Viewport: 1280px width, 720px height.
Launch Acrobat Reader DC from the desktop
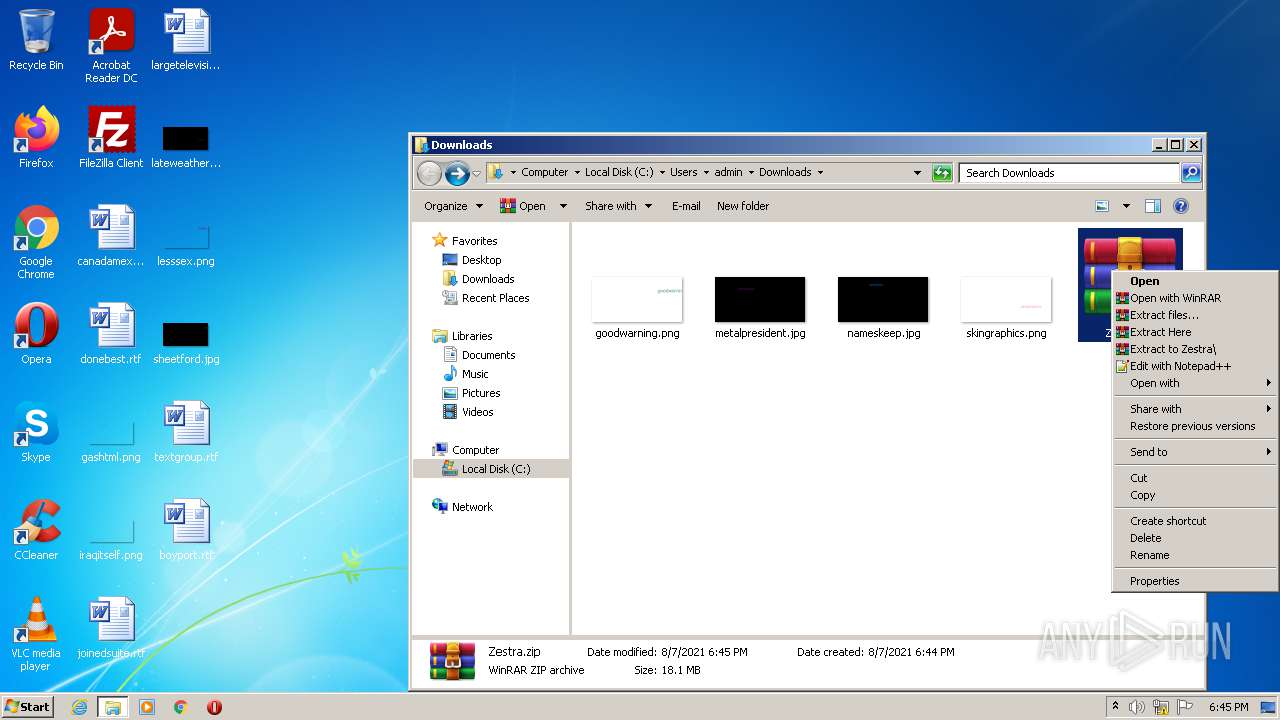pyautogui.click(x=111, y=46)
